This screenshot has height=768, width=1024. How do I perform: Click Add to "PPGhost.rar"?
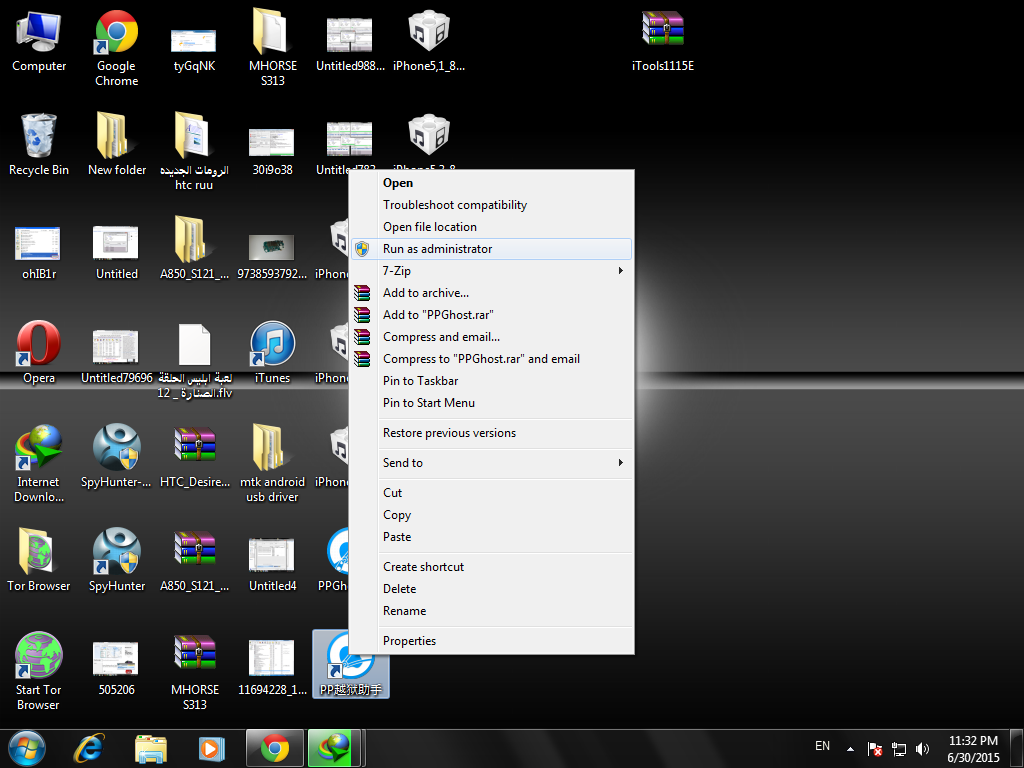pyautogui.click(x=492, y=315)
